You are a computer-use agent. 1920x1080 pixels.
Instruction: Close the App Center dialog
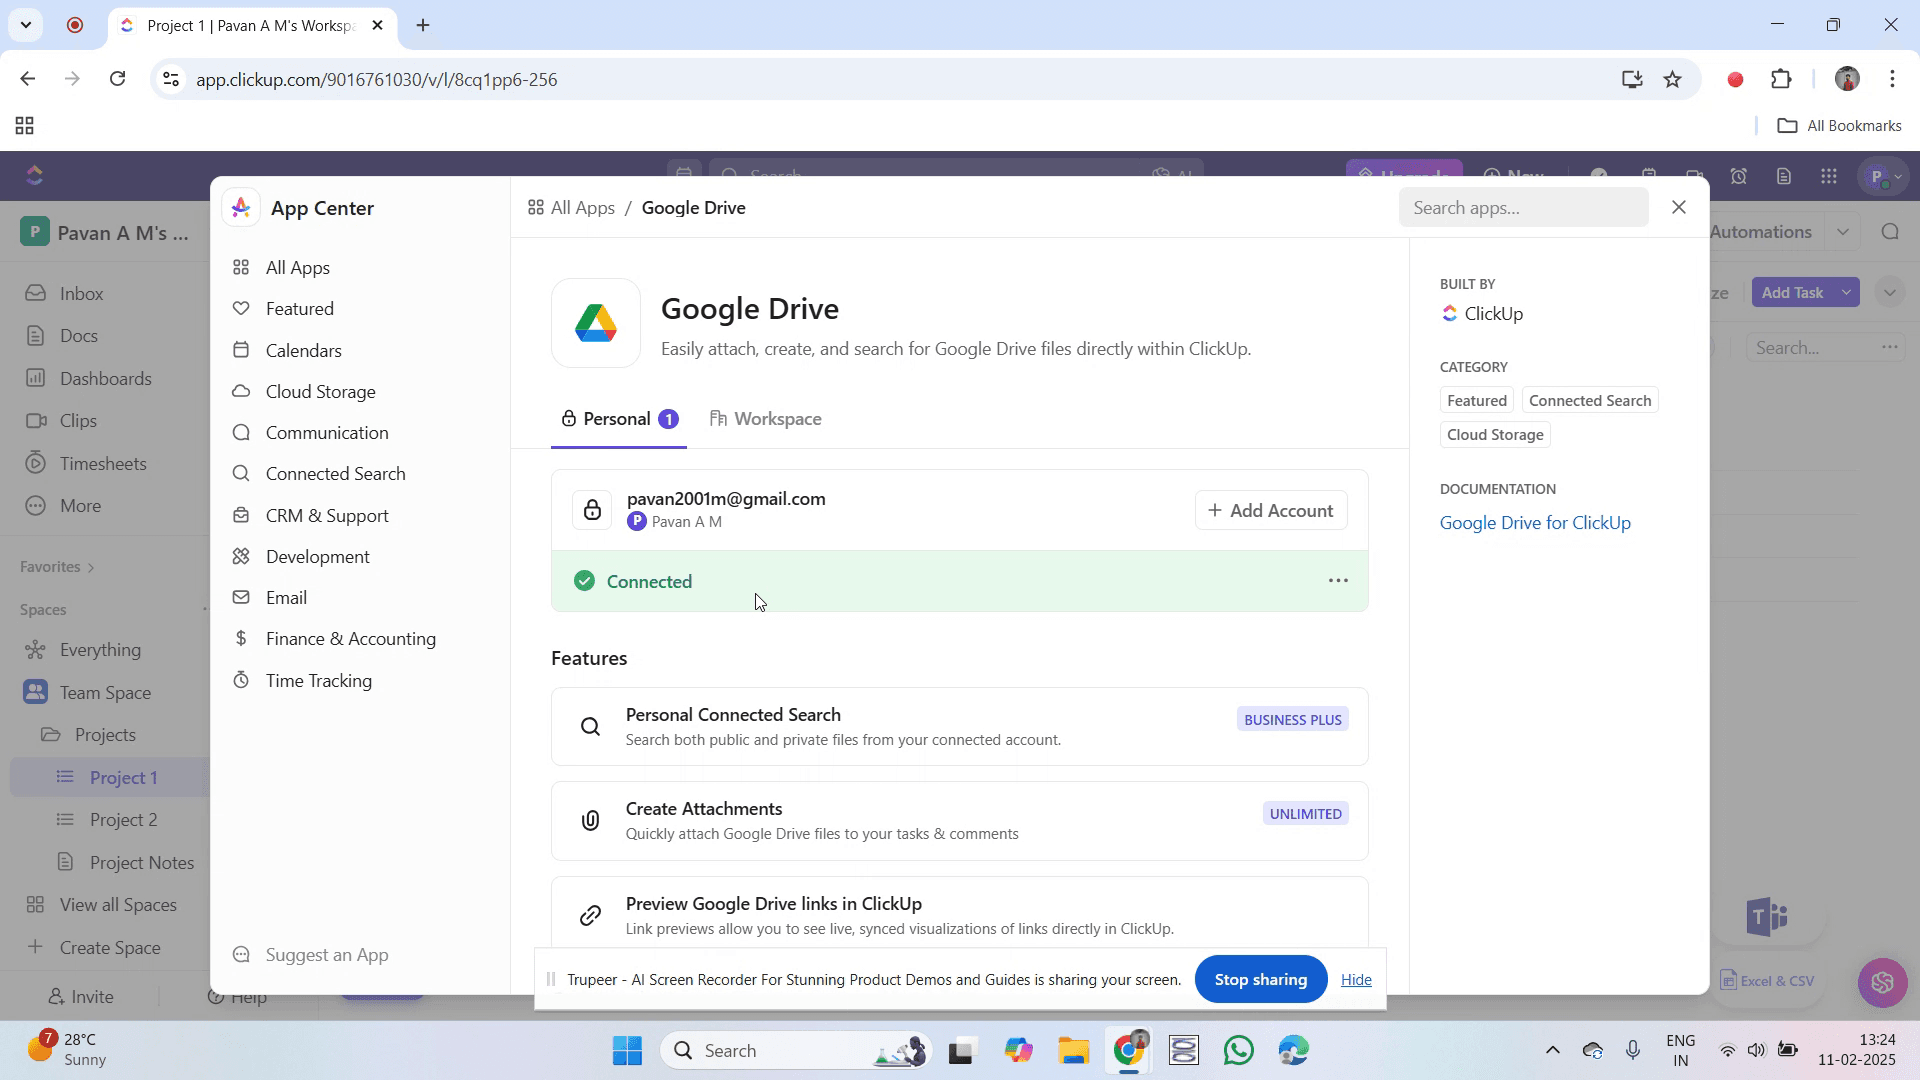1679,207
